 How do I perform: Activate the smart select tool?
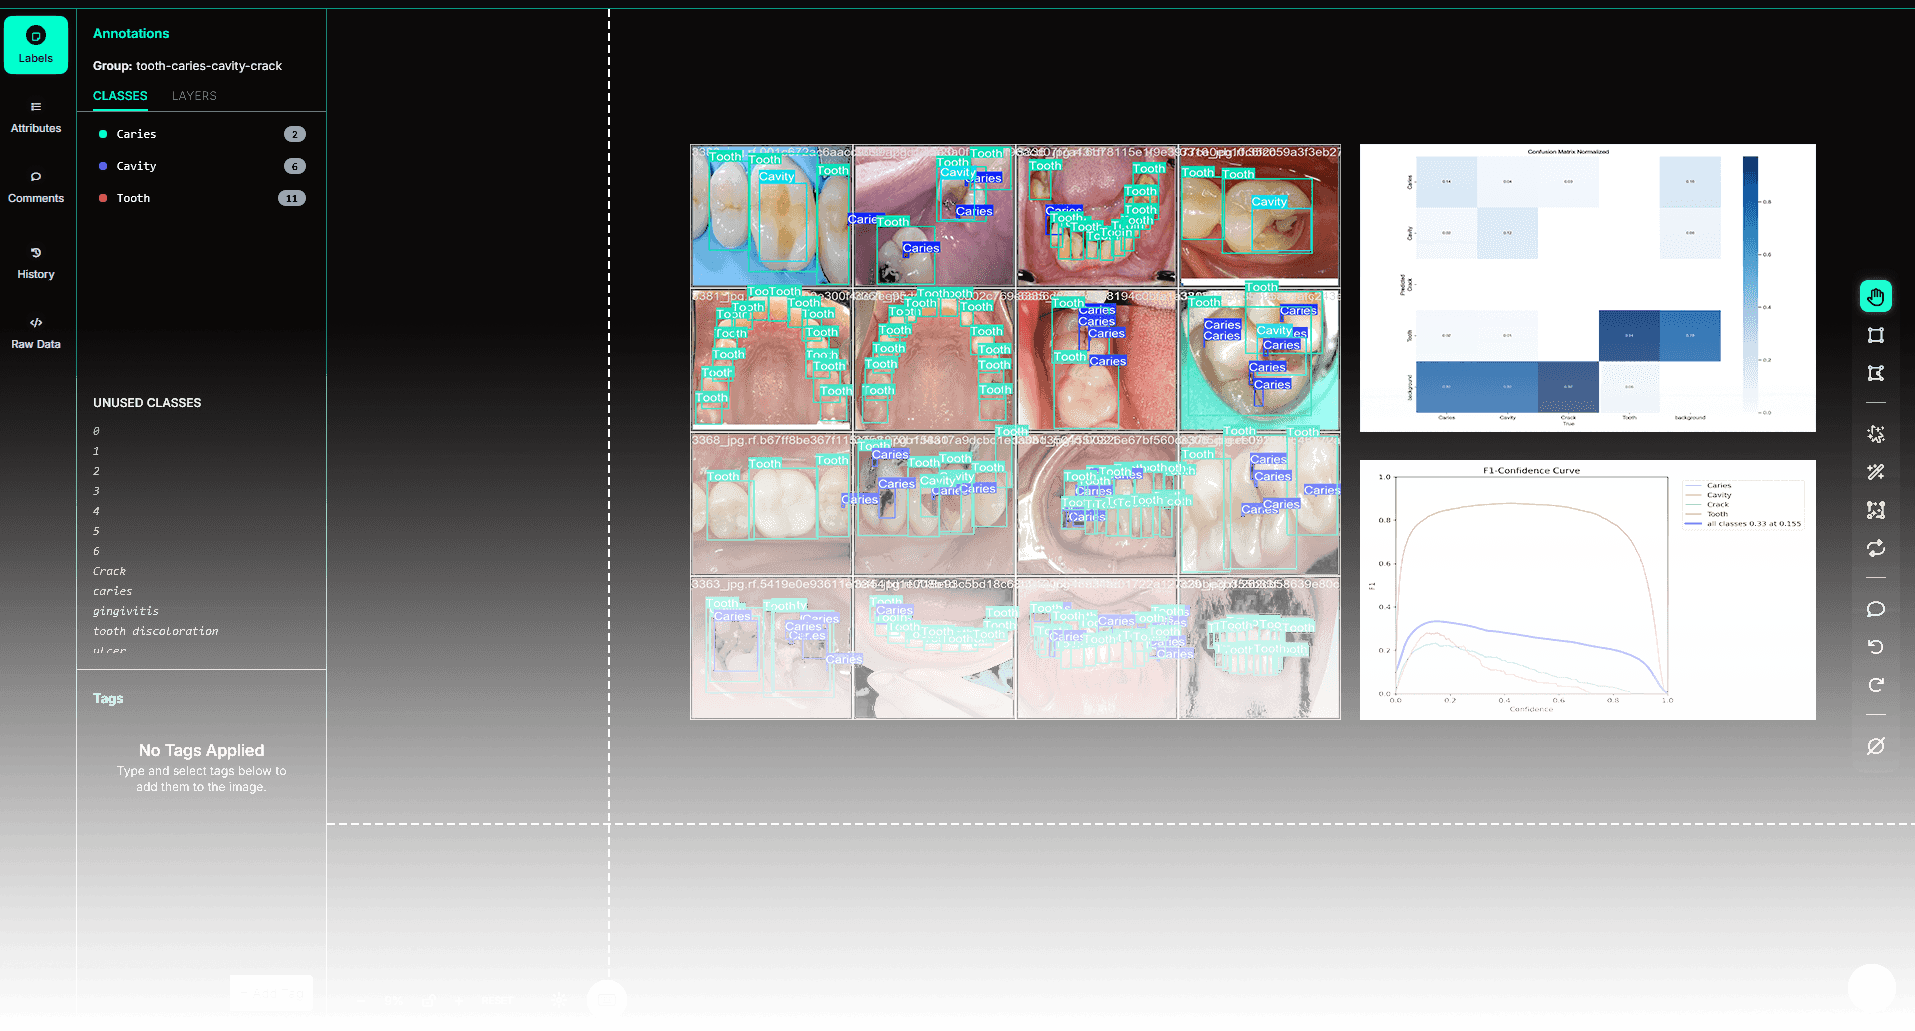[1875, 434]
